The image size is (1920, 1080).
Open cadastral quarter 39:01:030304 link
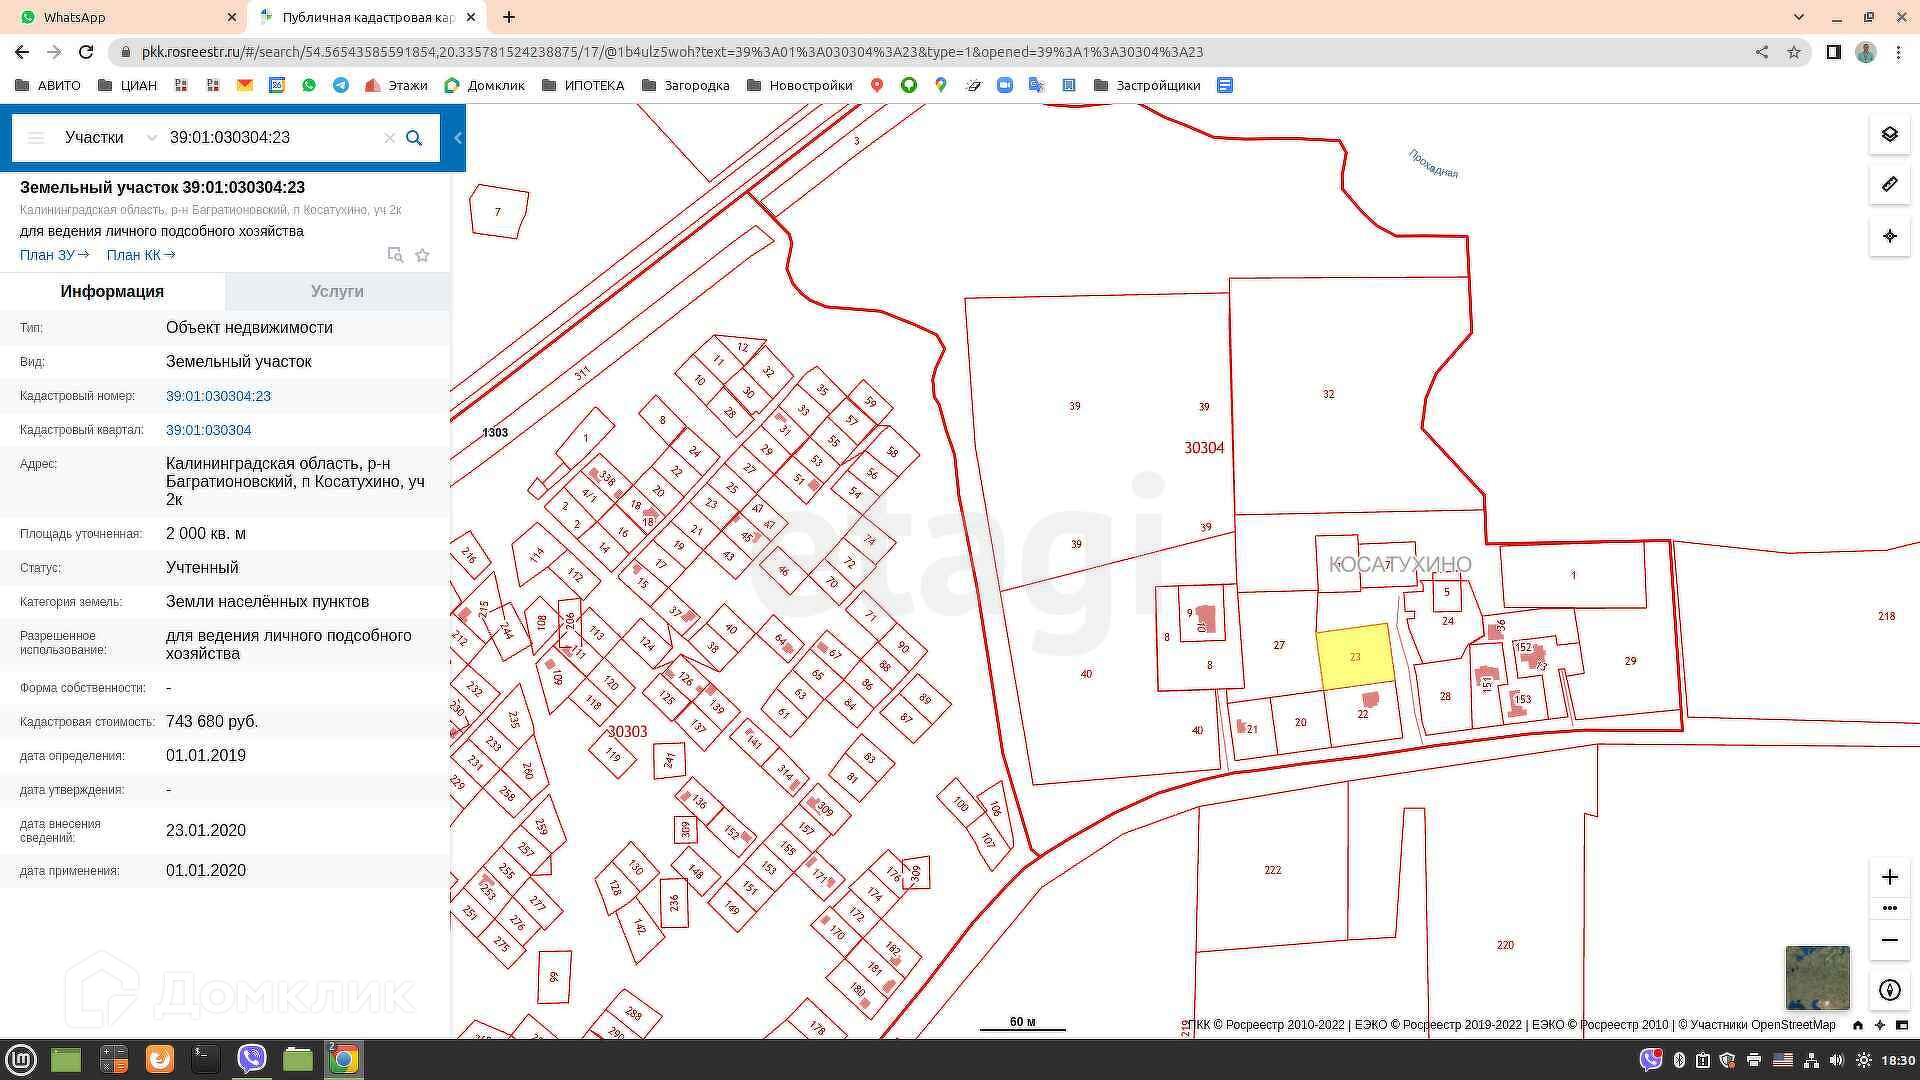(x=208, y=430)
